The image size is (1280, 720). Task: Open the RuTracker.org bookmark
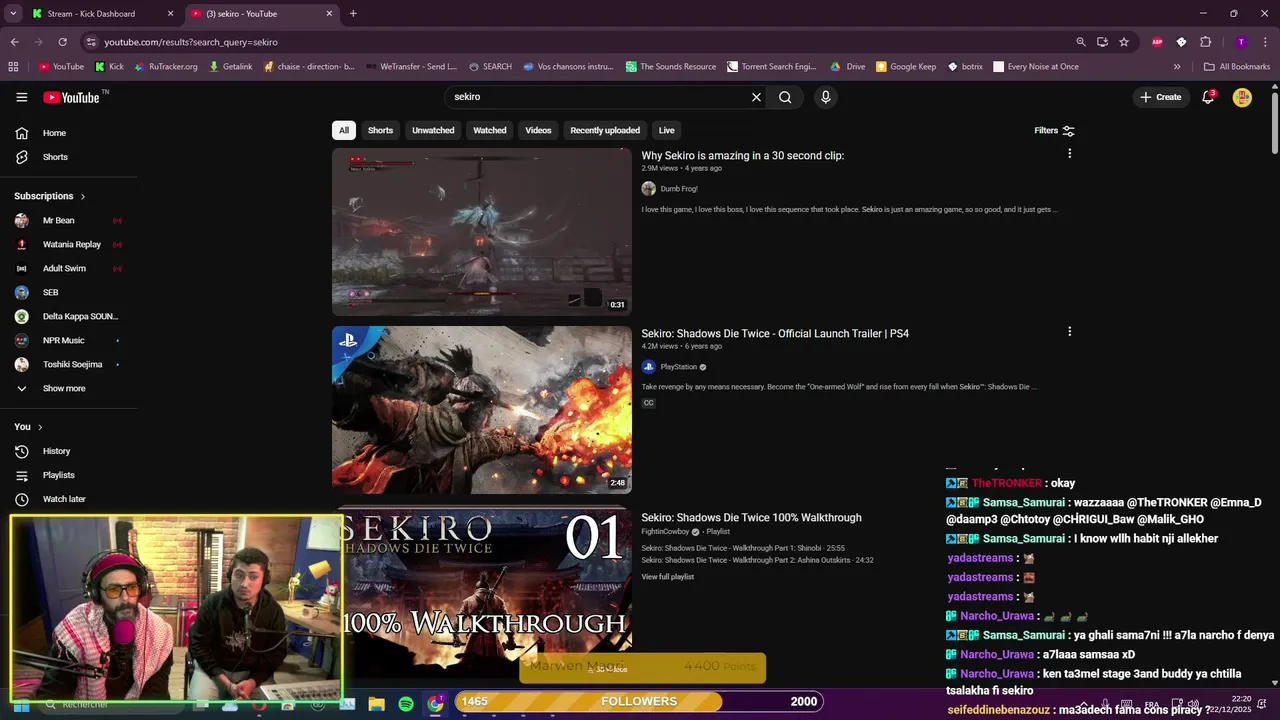coord(167,67)
